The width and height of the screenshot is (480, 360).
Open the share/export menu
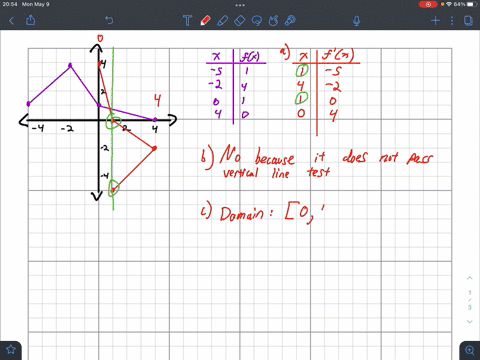point(30,20)
